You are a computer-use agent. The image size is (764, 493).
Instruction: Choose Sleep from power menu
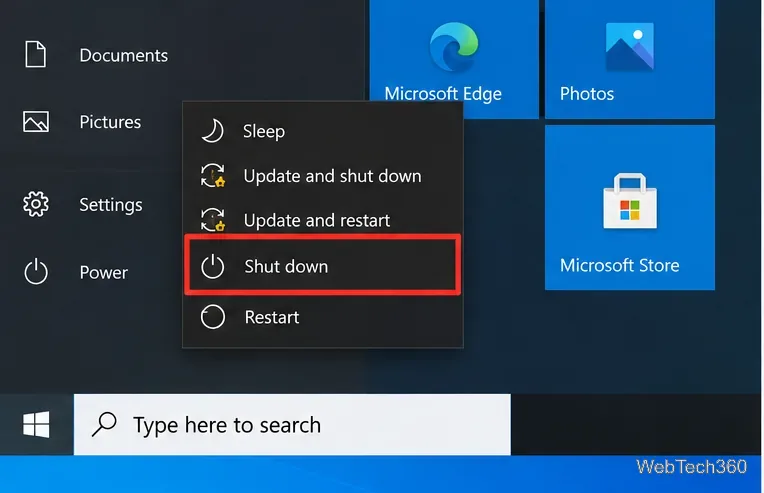[264, 131]
